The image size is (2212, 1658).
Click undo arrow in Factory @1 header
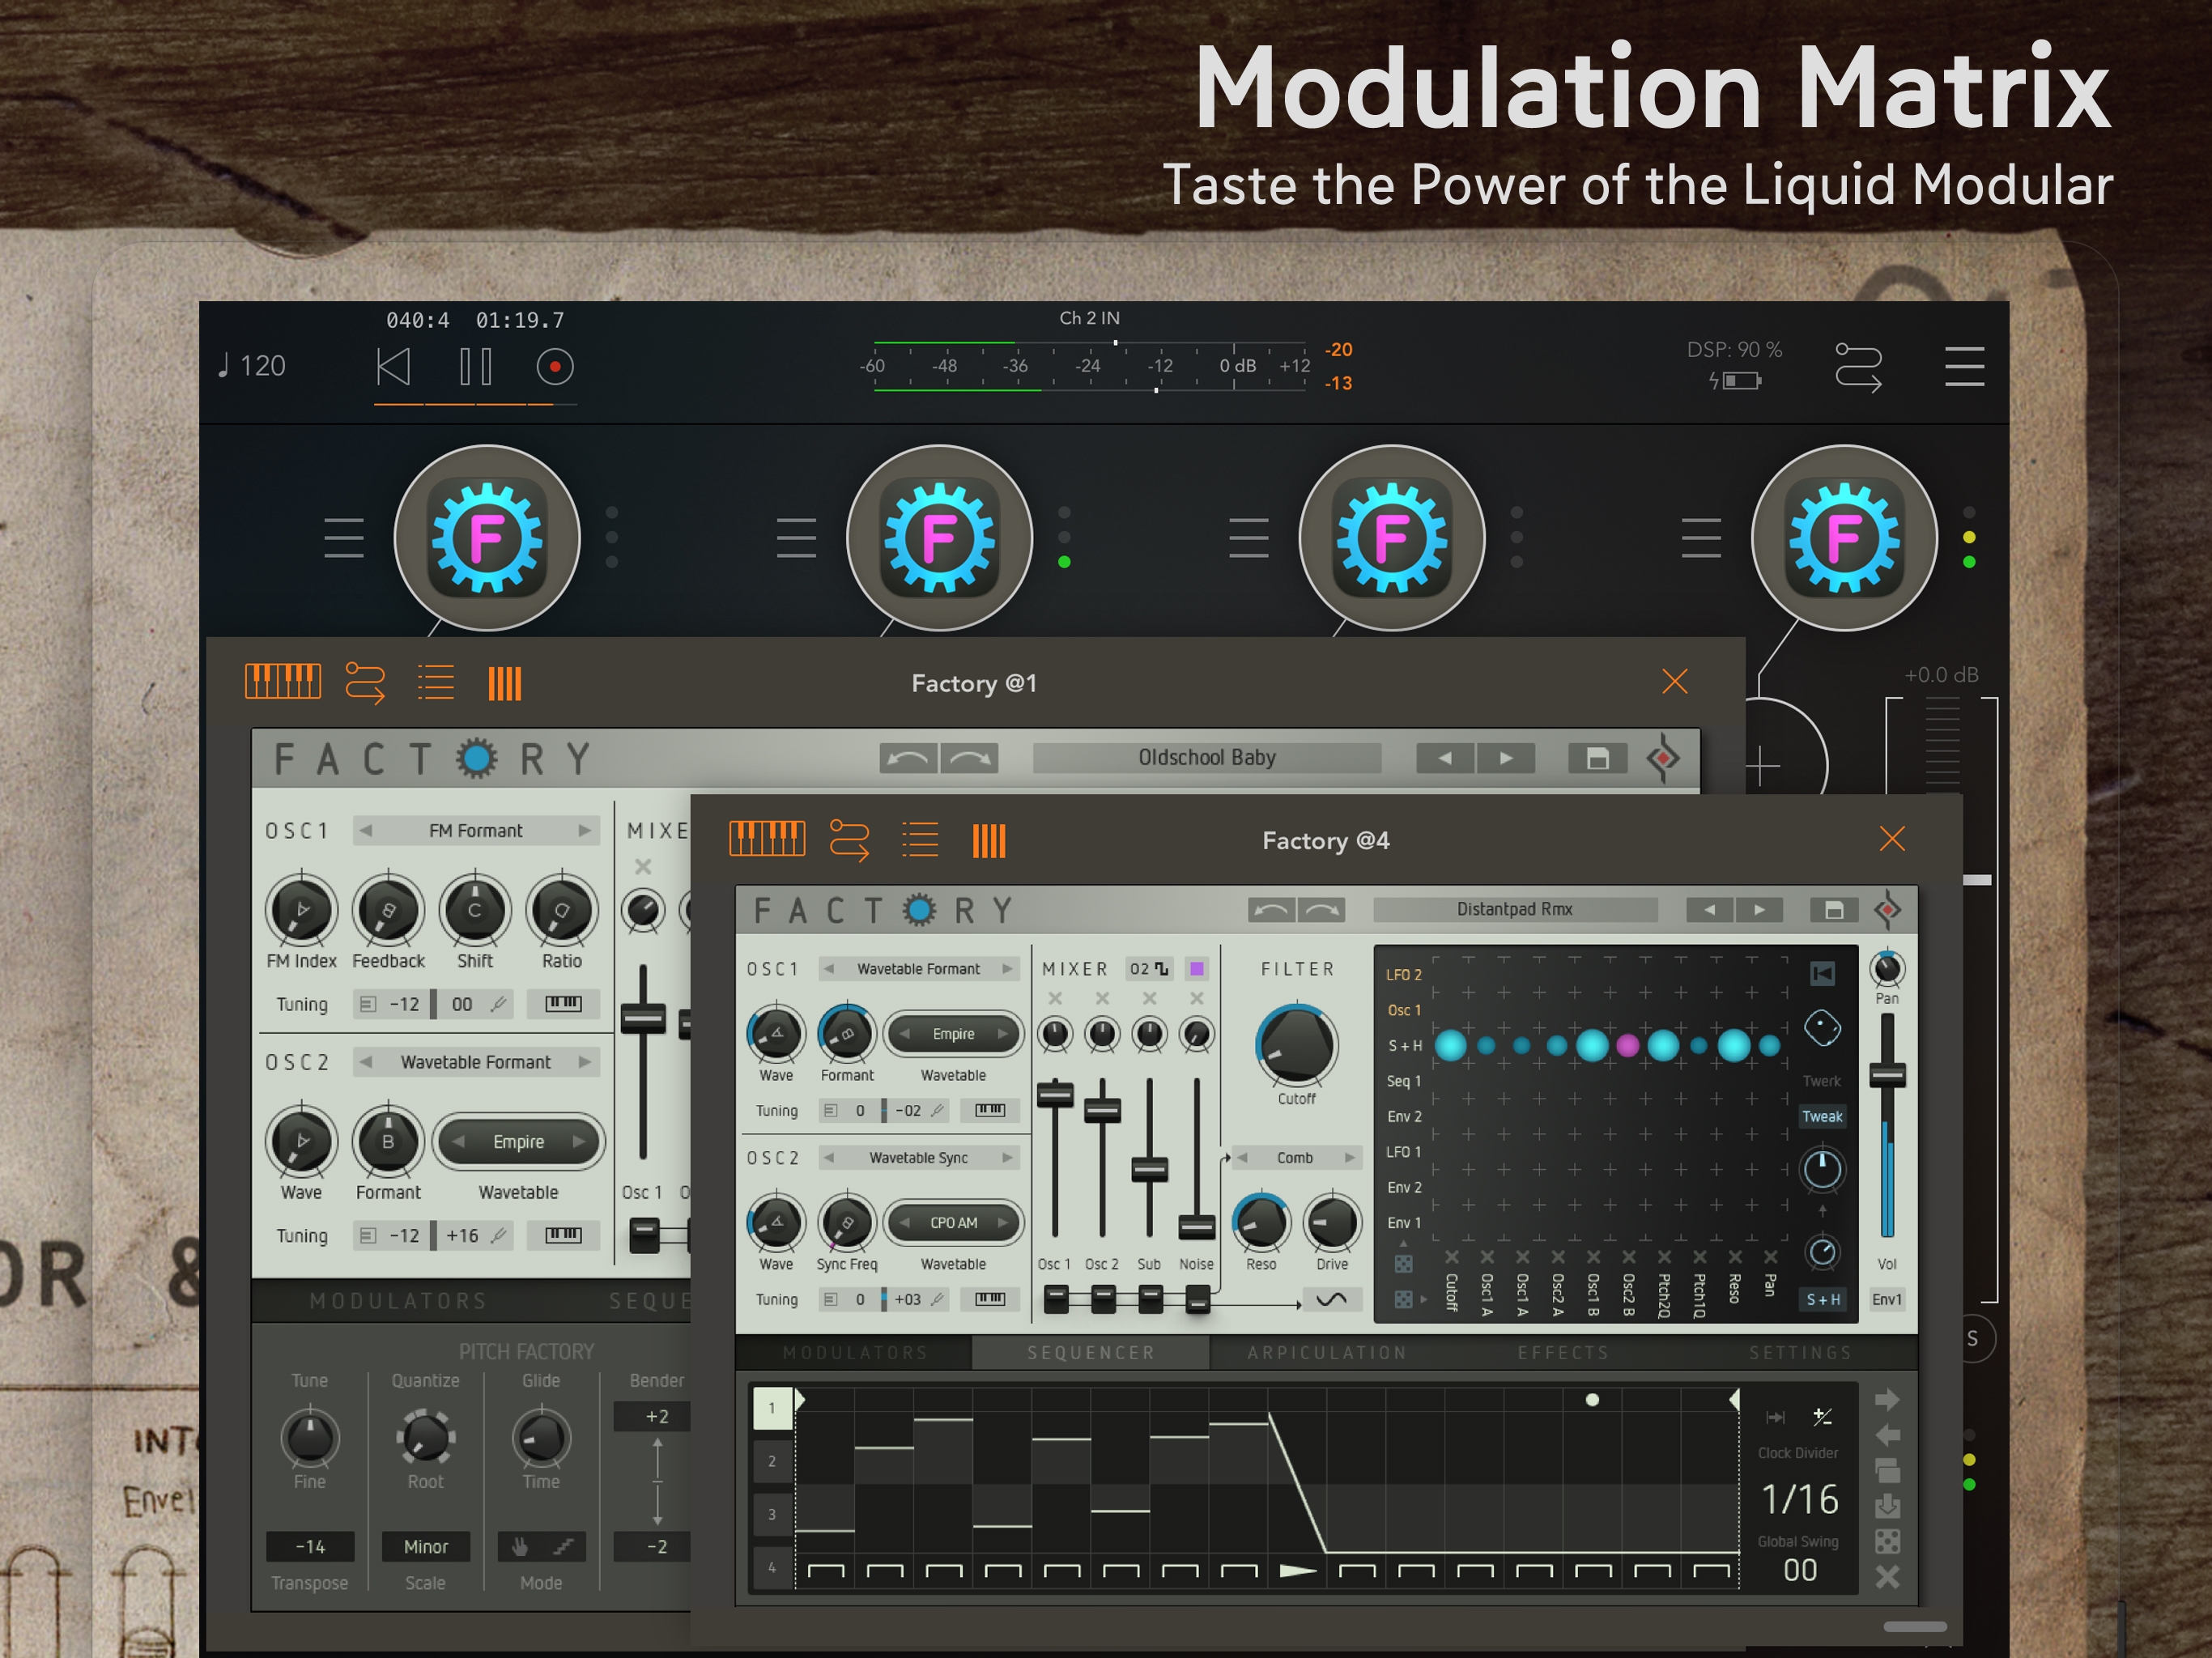tap(907, 758)
